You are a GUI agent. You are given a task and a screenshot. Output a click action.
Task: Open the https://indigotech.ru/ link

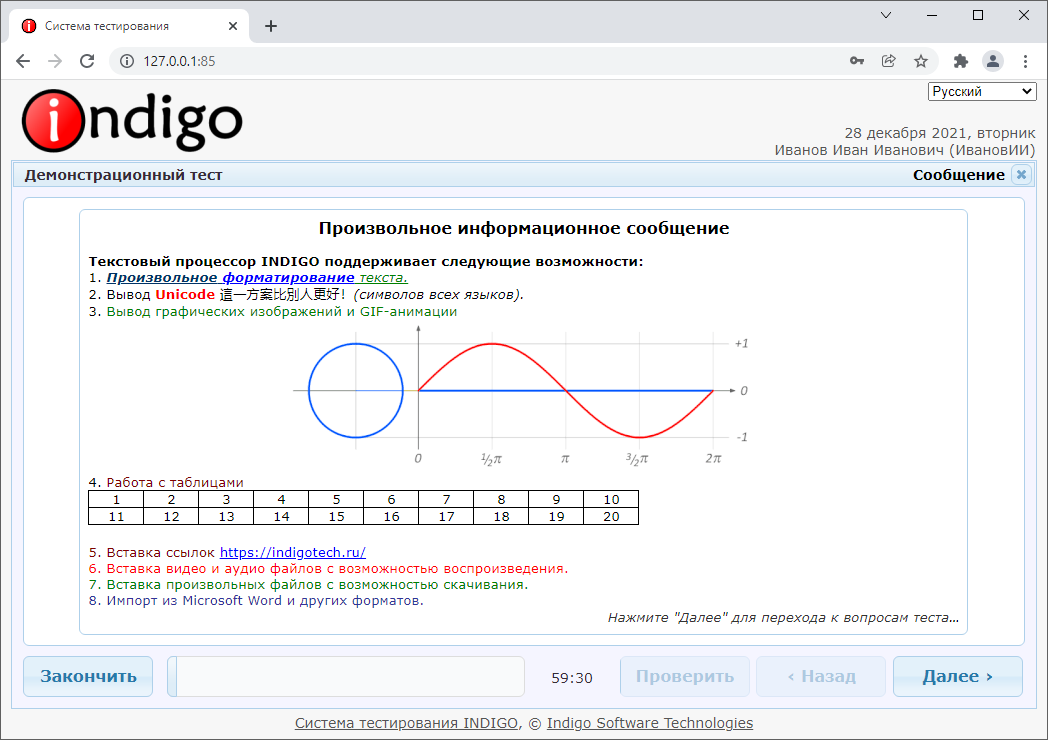(x=293, y=552)
